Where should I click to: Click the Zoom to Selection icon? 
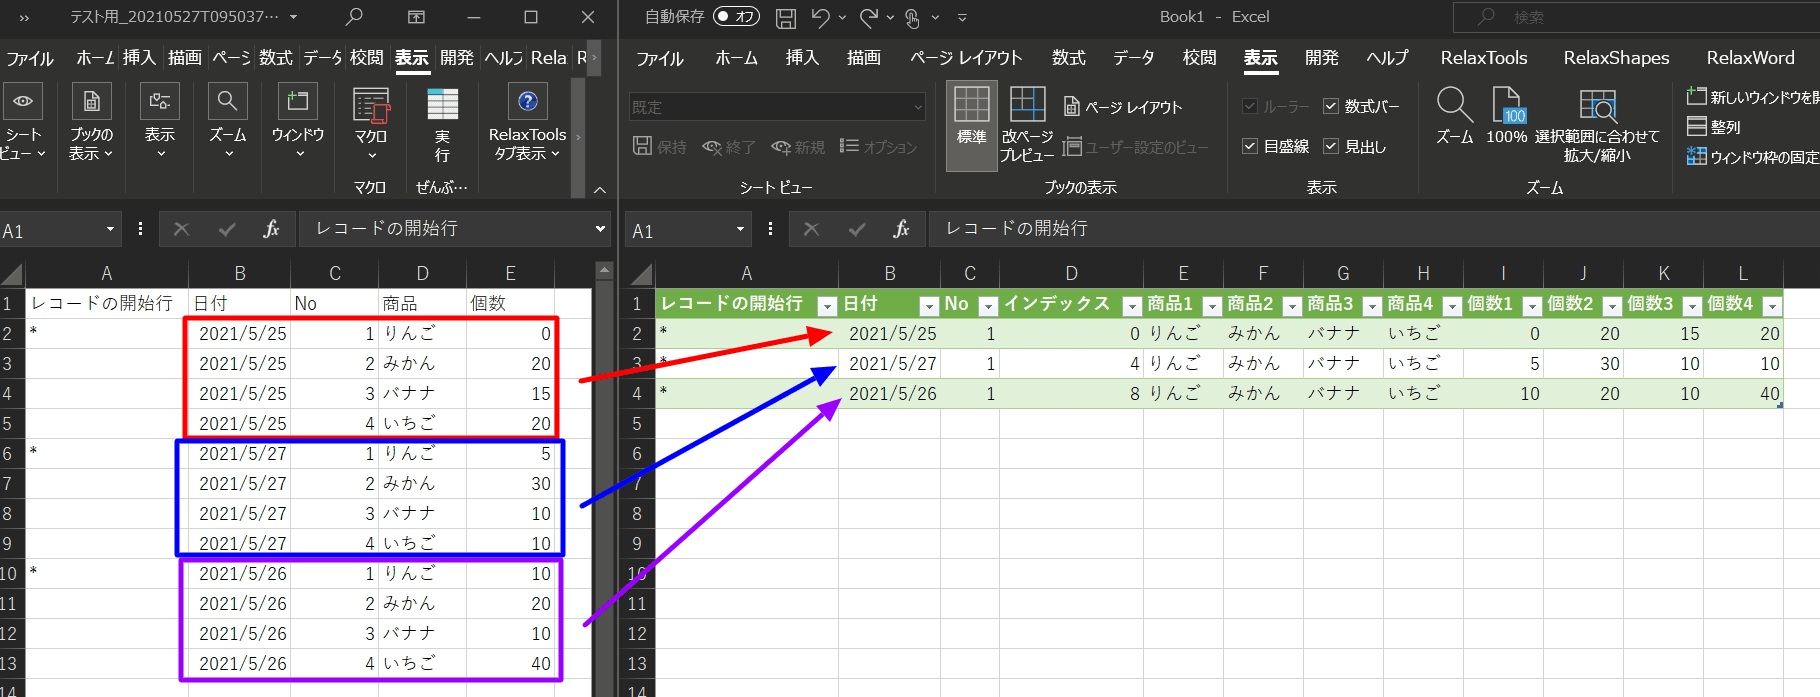pyautogui.click(x=1597, y=105)
